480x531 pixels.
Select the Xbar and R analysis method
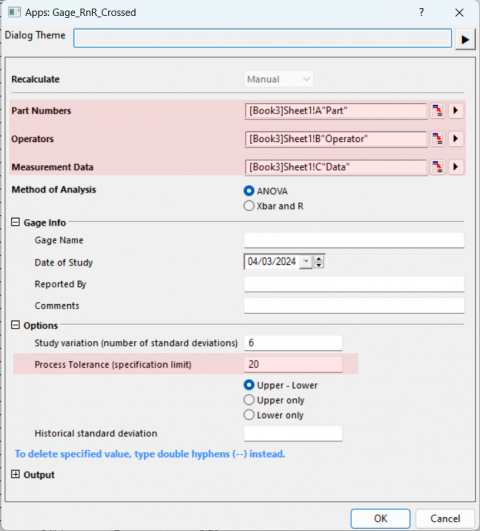[x=273, y=206]
